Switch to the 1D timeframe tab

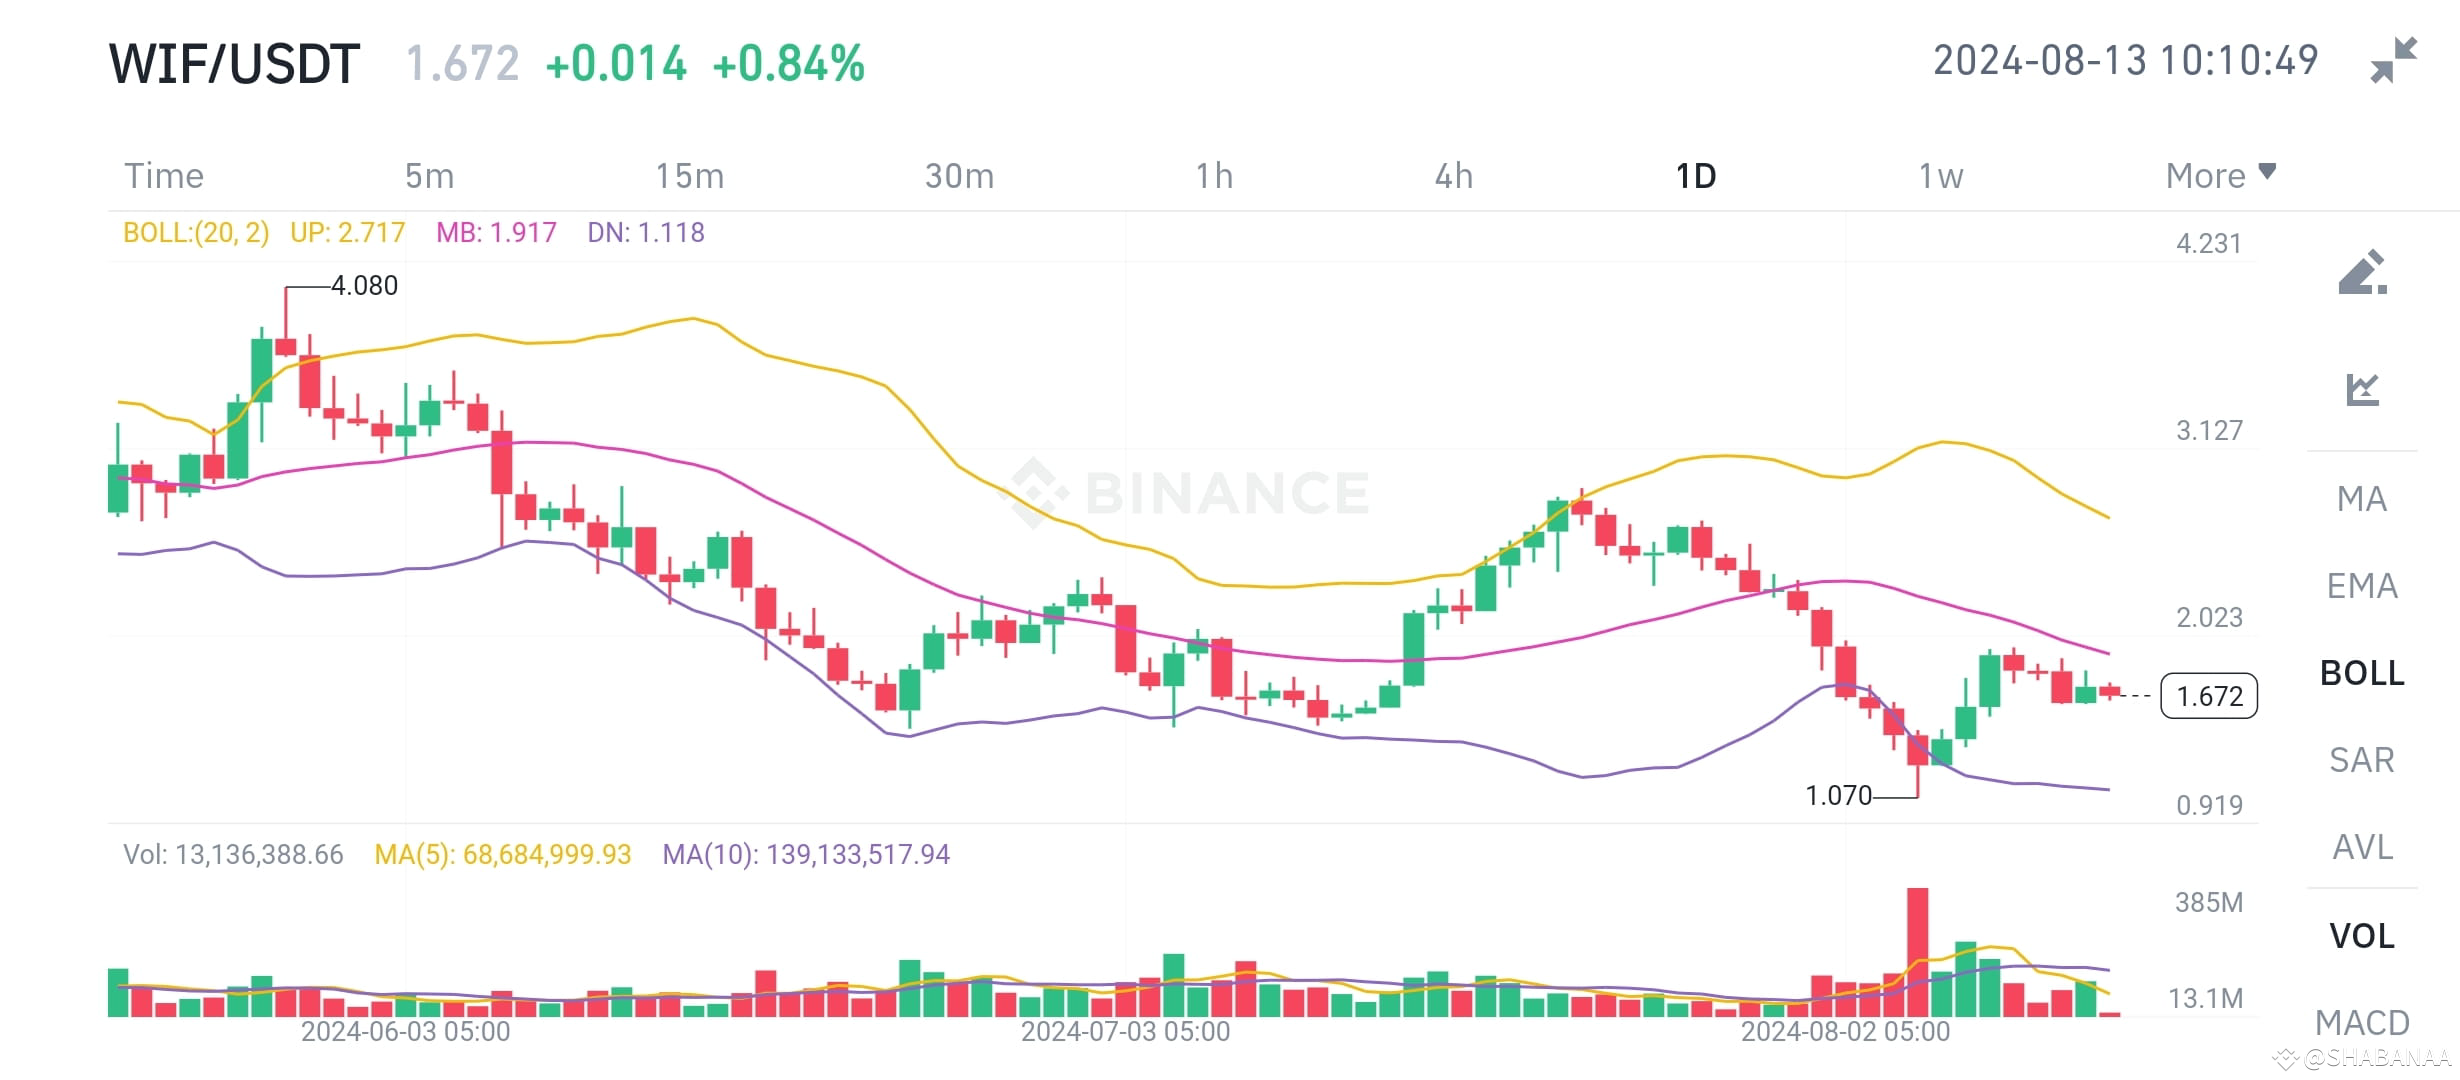point(1695,175)
